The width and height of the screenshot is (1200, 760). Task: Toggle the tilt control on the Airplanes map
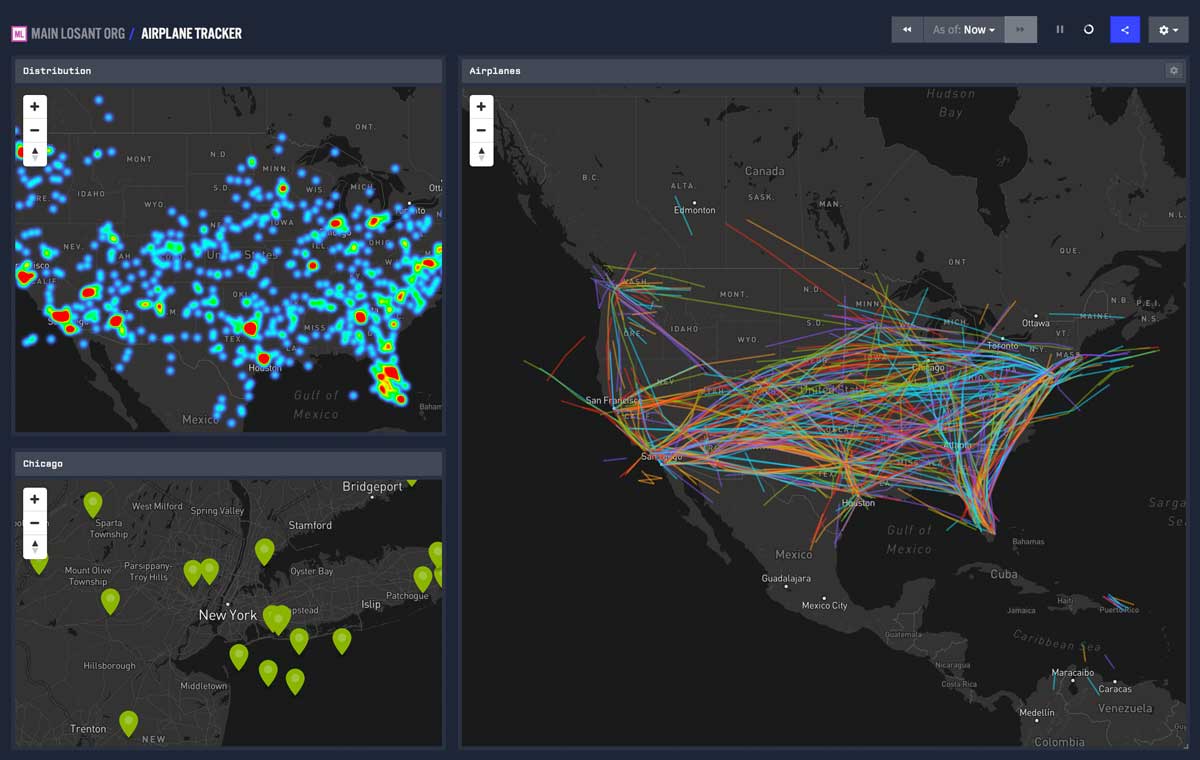coord(481,152)
